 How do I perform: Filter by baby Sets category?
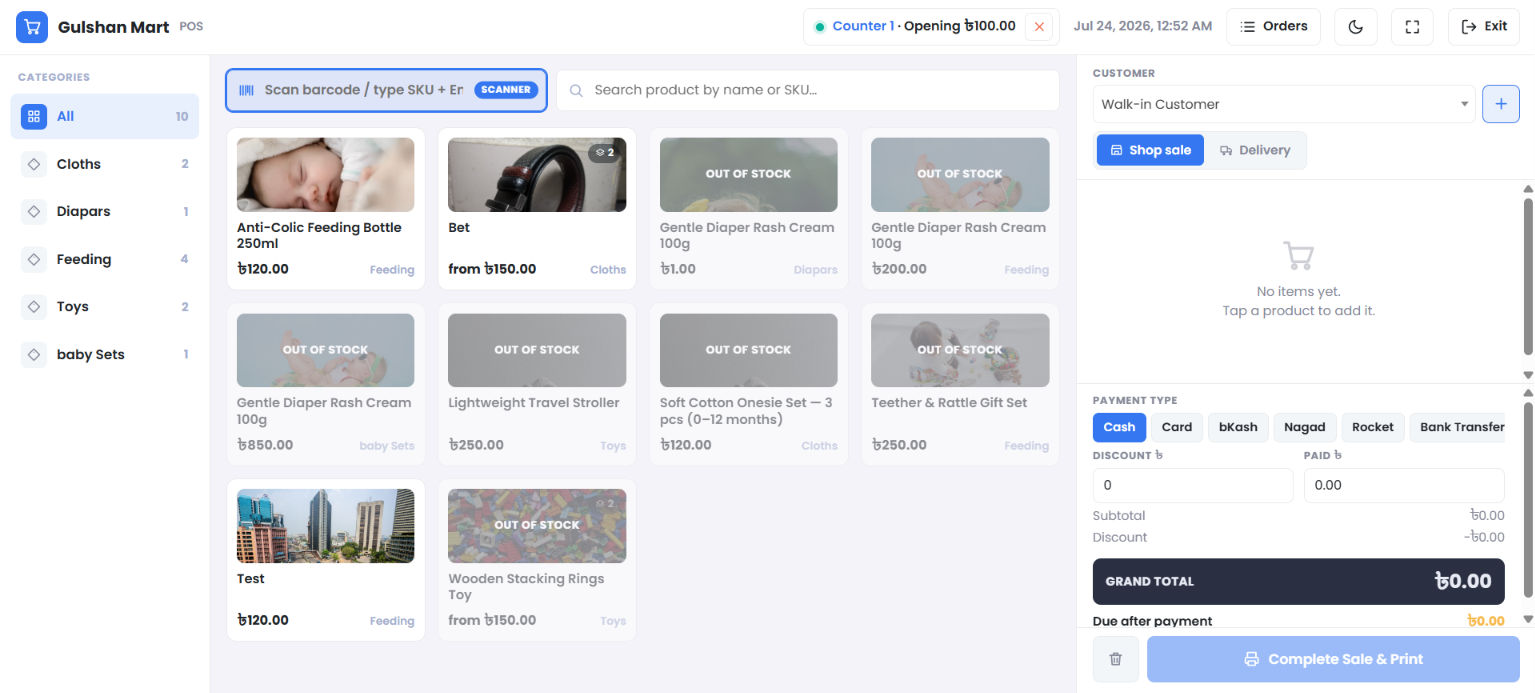coord(105,354)
